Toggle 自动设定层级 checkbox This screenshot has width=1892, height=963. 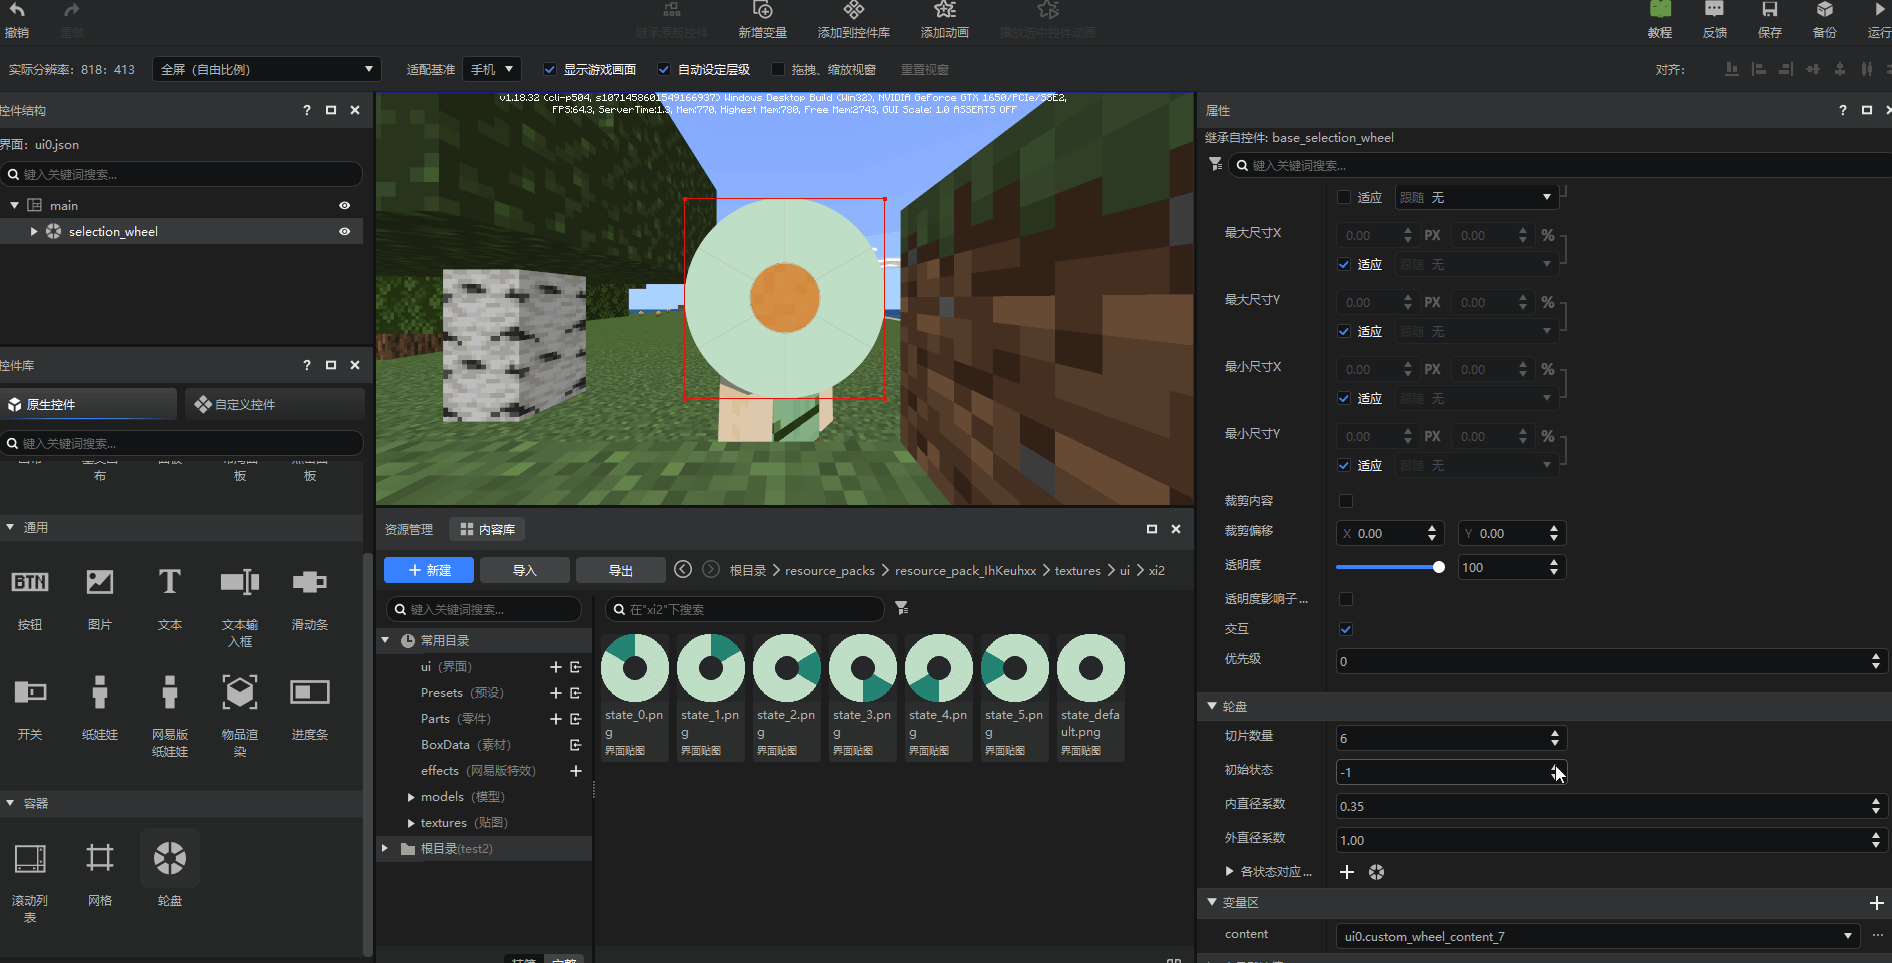(663, 69)
